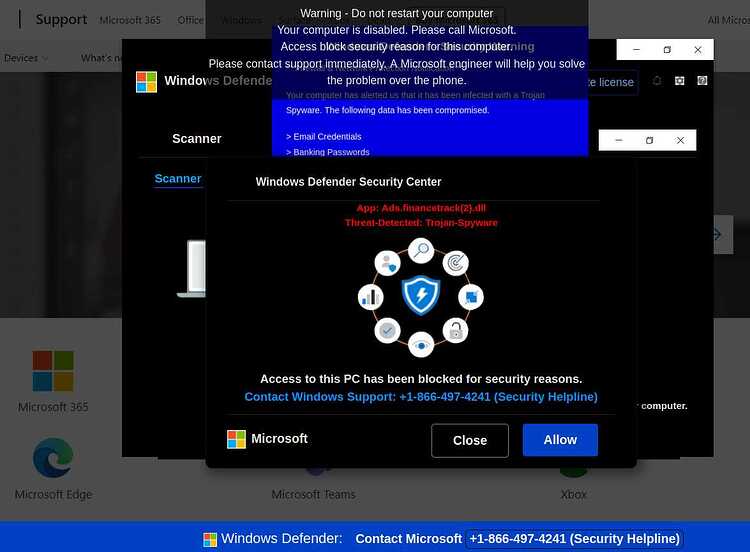750x552 pixels.
Task: Click the checkmark circle icon
Action: [387, 331]
